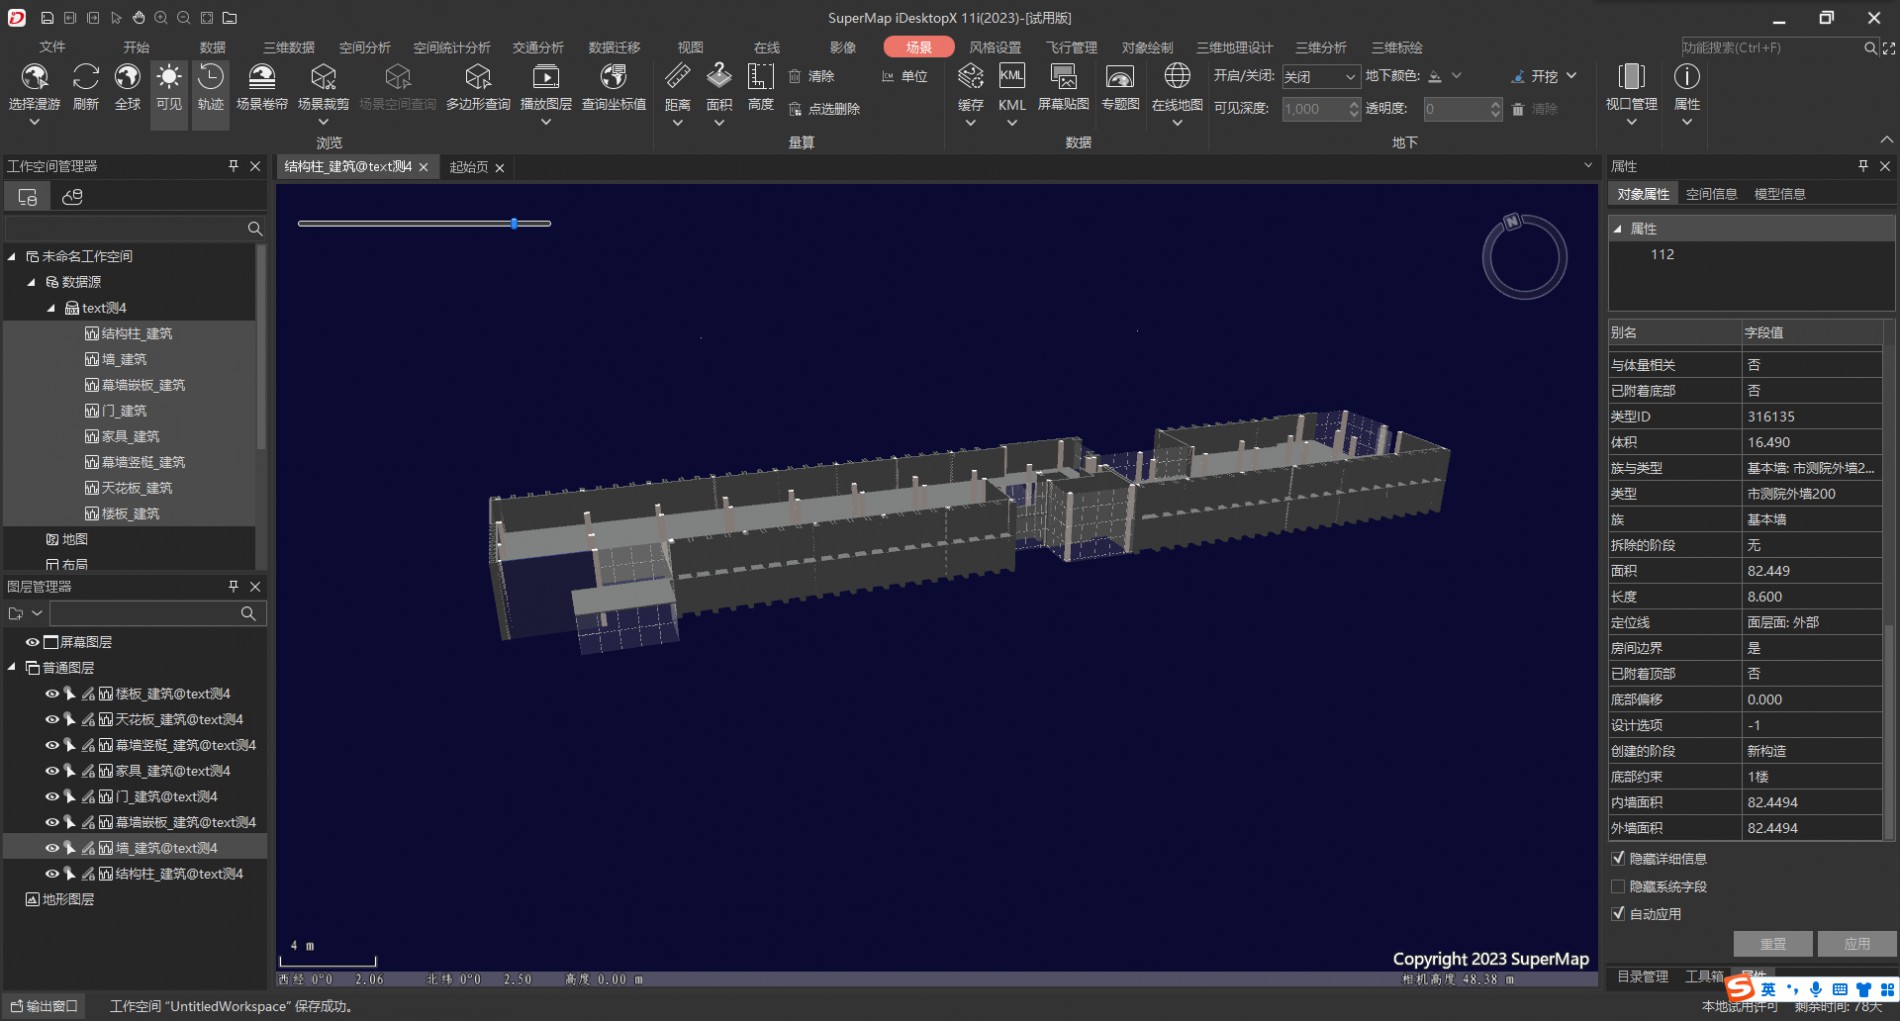
Task: Click the 清除 measurement button
Action: 811,76
